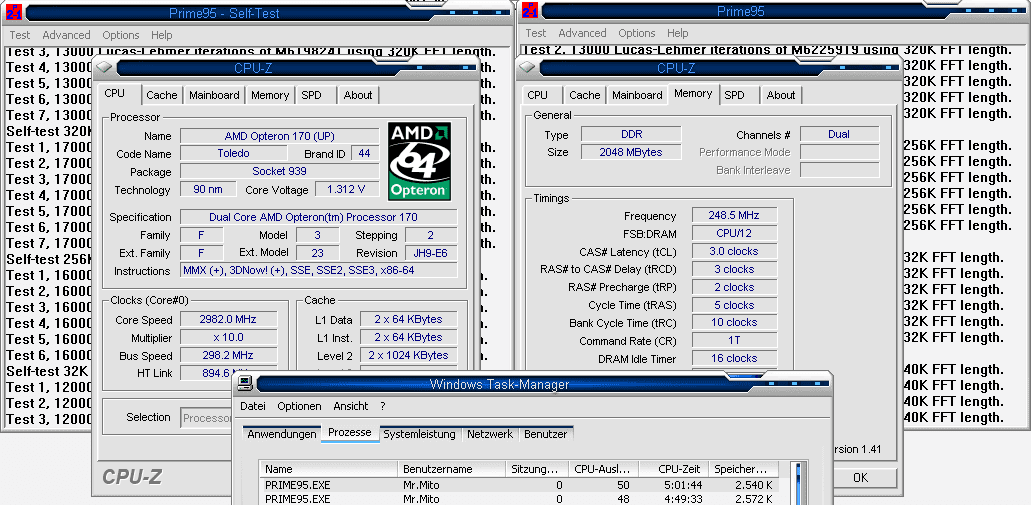Open Options menu in right Prime95 window

click(636, 33)
